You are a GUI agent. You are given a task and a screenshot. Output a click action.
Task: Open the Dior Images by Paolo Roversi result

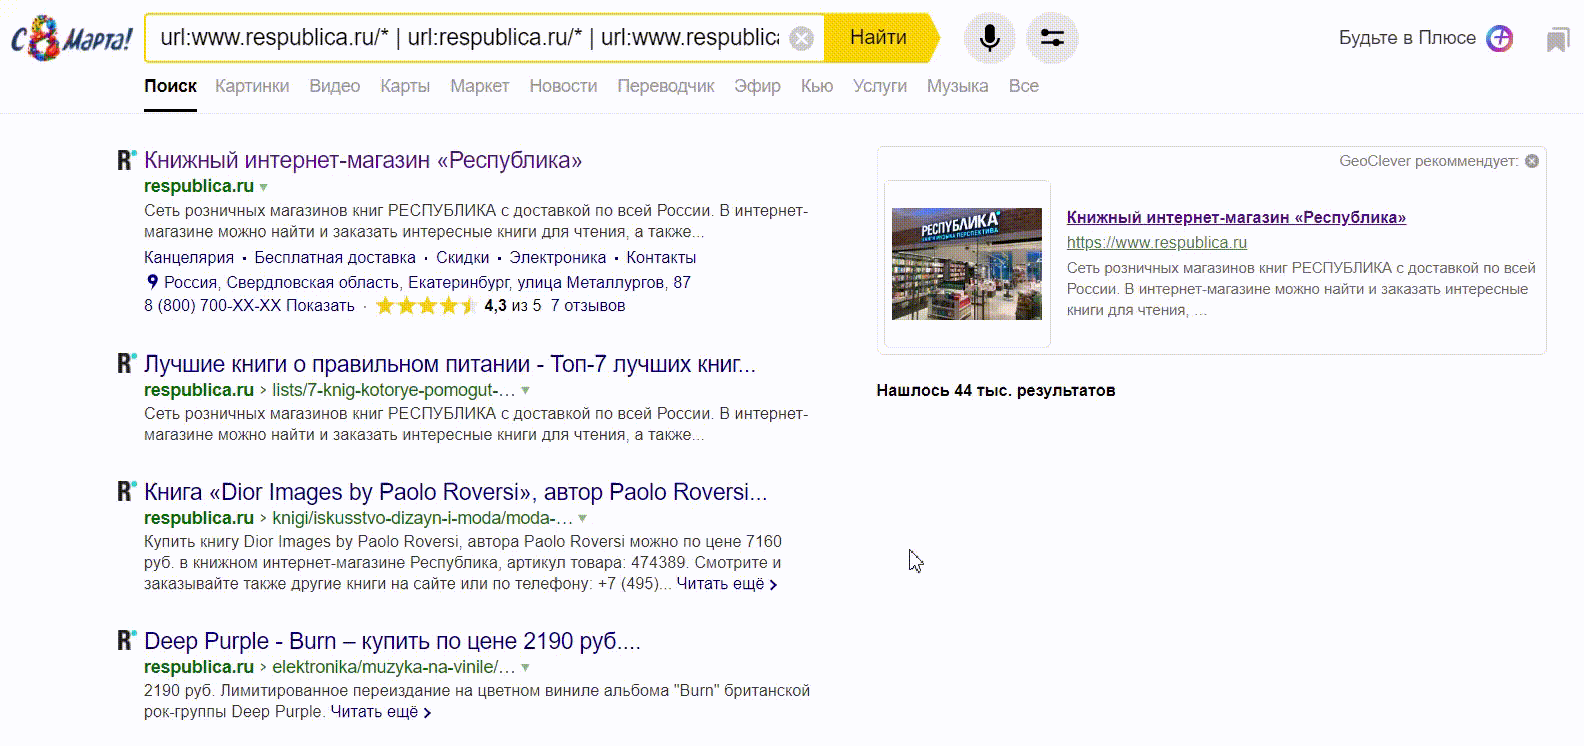click(456, 492)
